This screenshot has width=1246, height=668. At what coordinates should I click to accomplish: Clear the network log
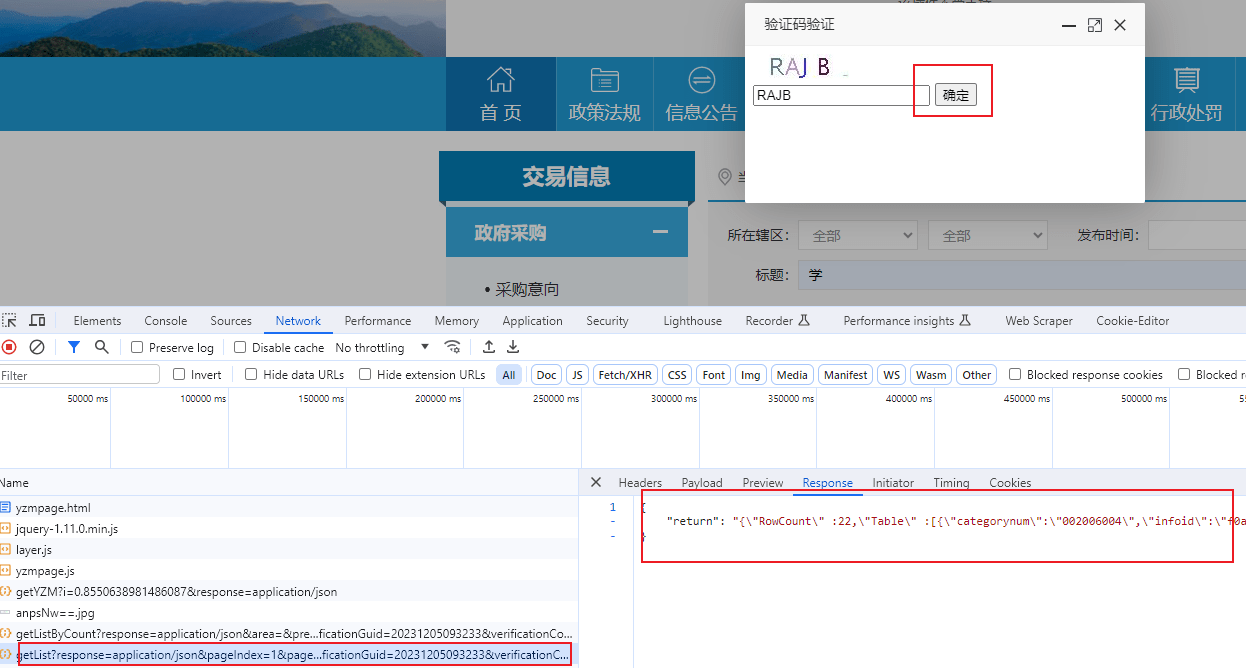[x=37, y=347]
